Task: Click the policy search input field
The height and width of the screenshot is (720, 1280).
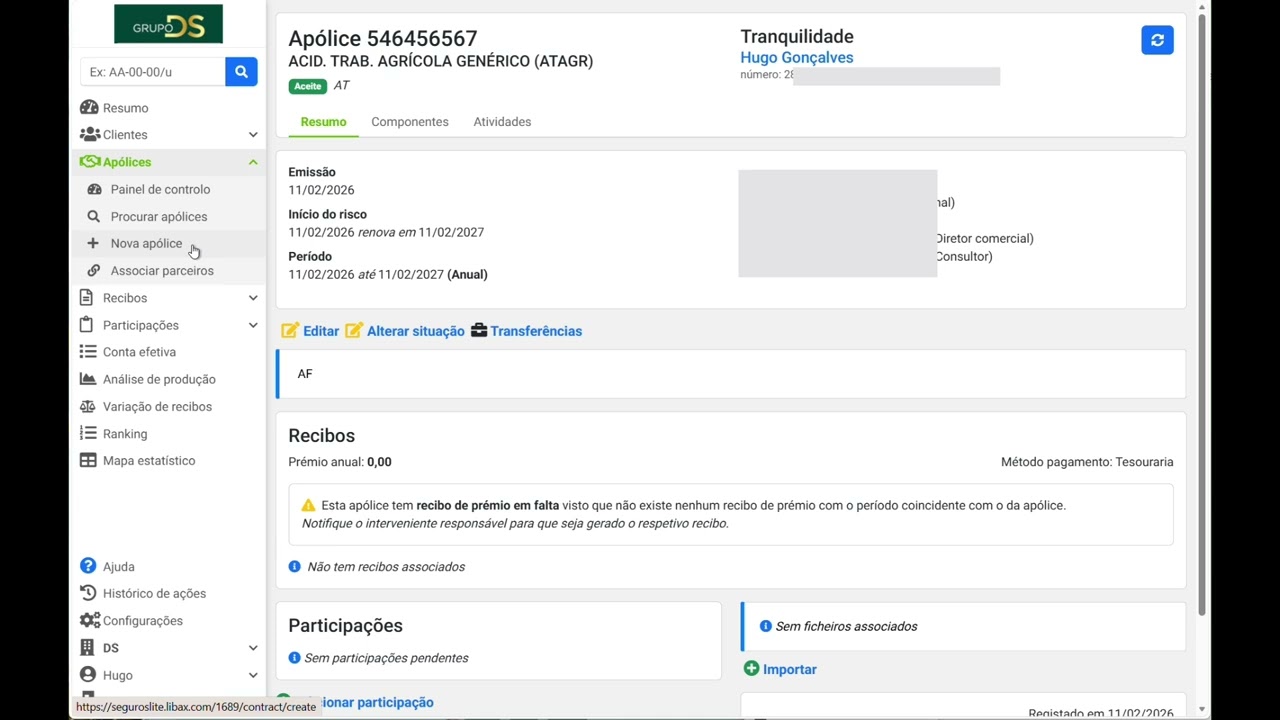Action: point(153,72)
